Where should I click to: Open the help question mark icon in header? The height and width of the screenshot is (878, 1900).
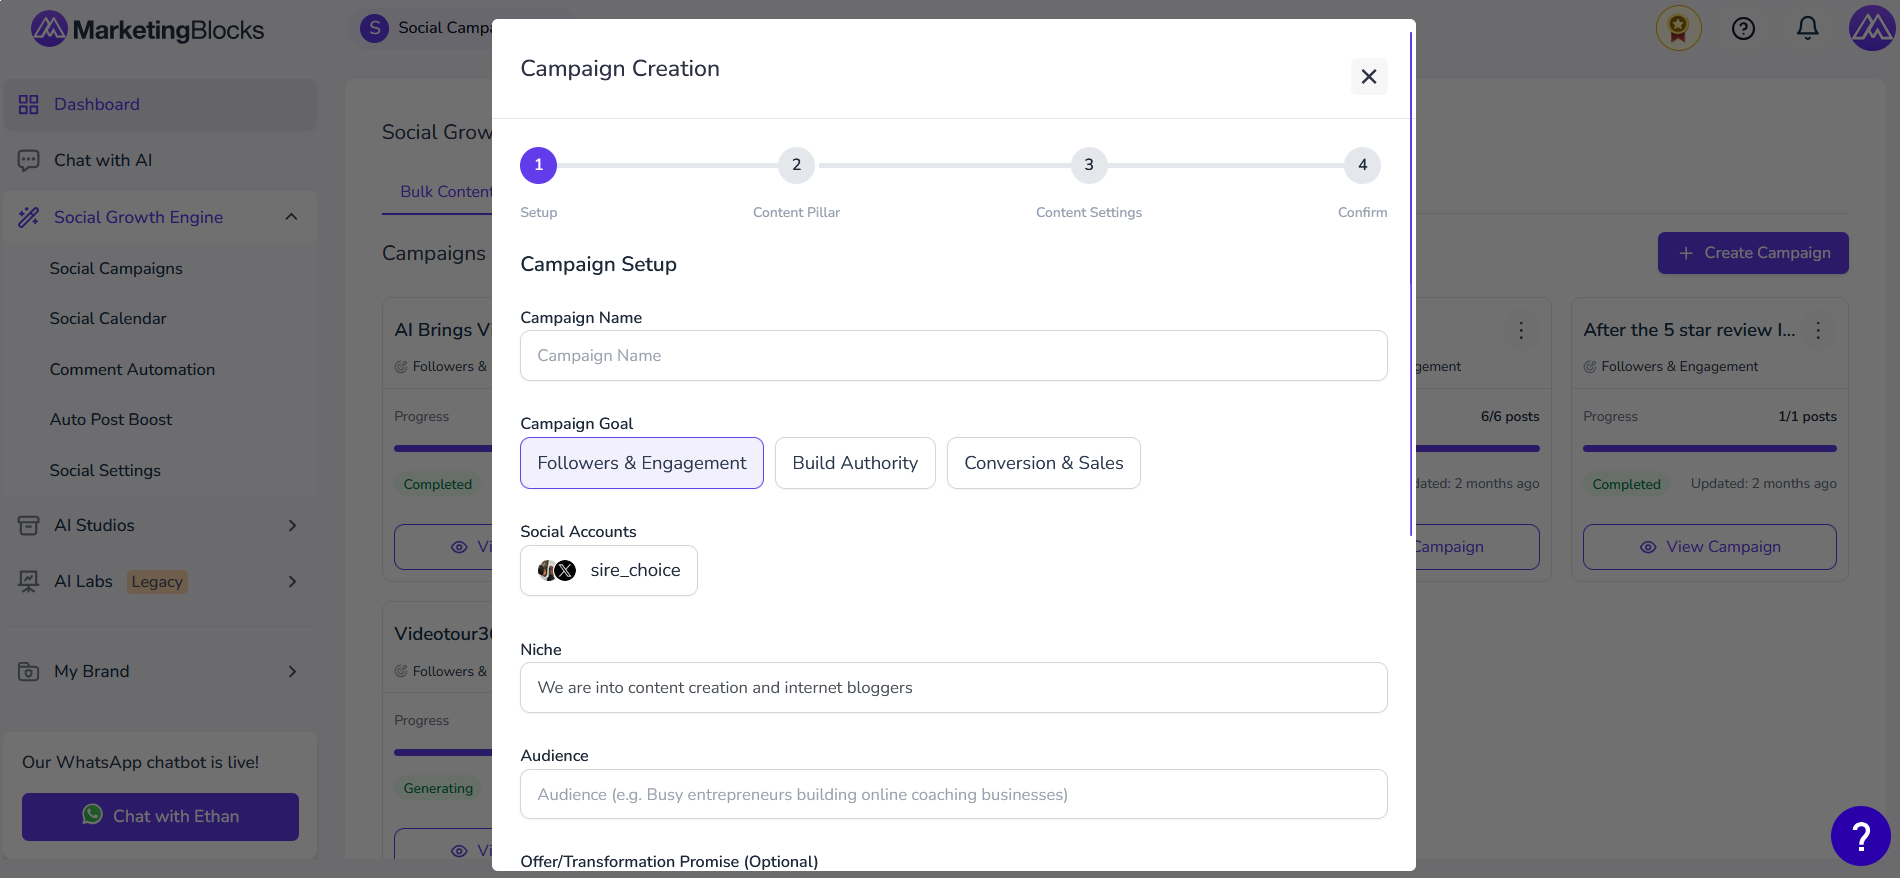click(1743, 28)
